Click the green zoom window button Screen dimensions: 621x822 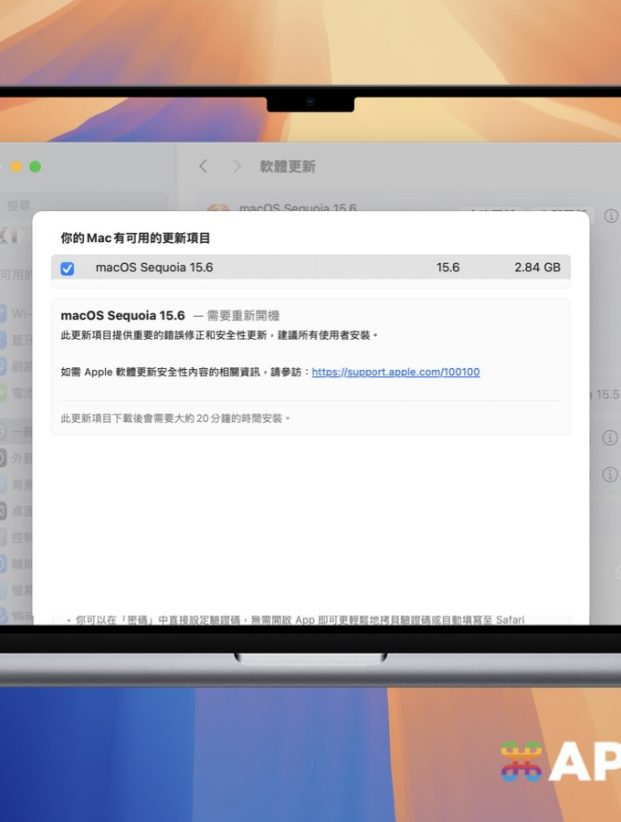[x=35, y=166]
